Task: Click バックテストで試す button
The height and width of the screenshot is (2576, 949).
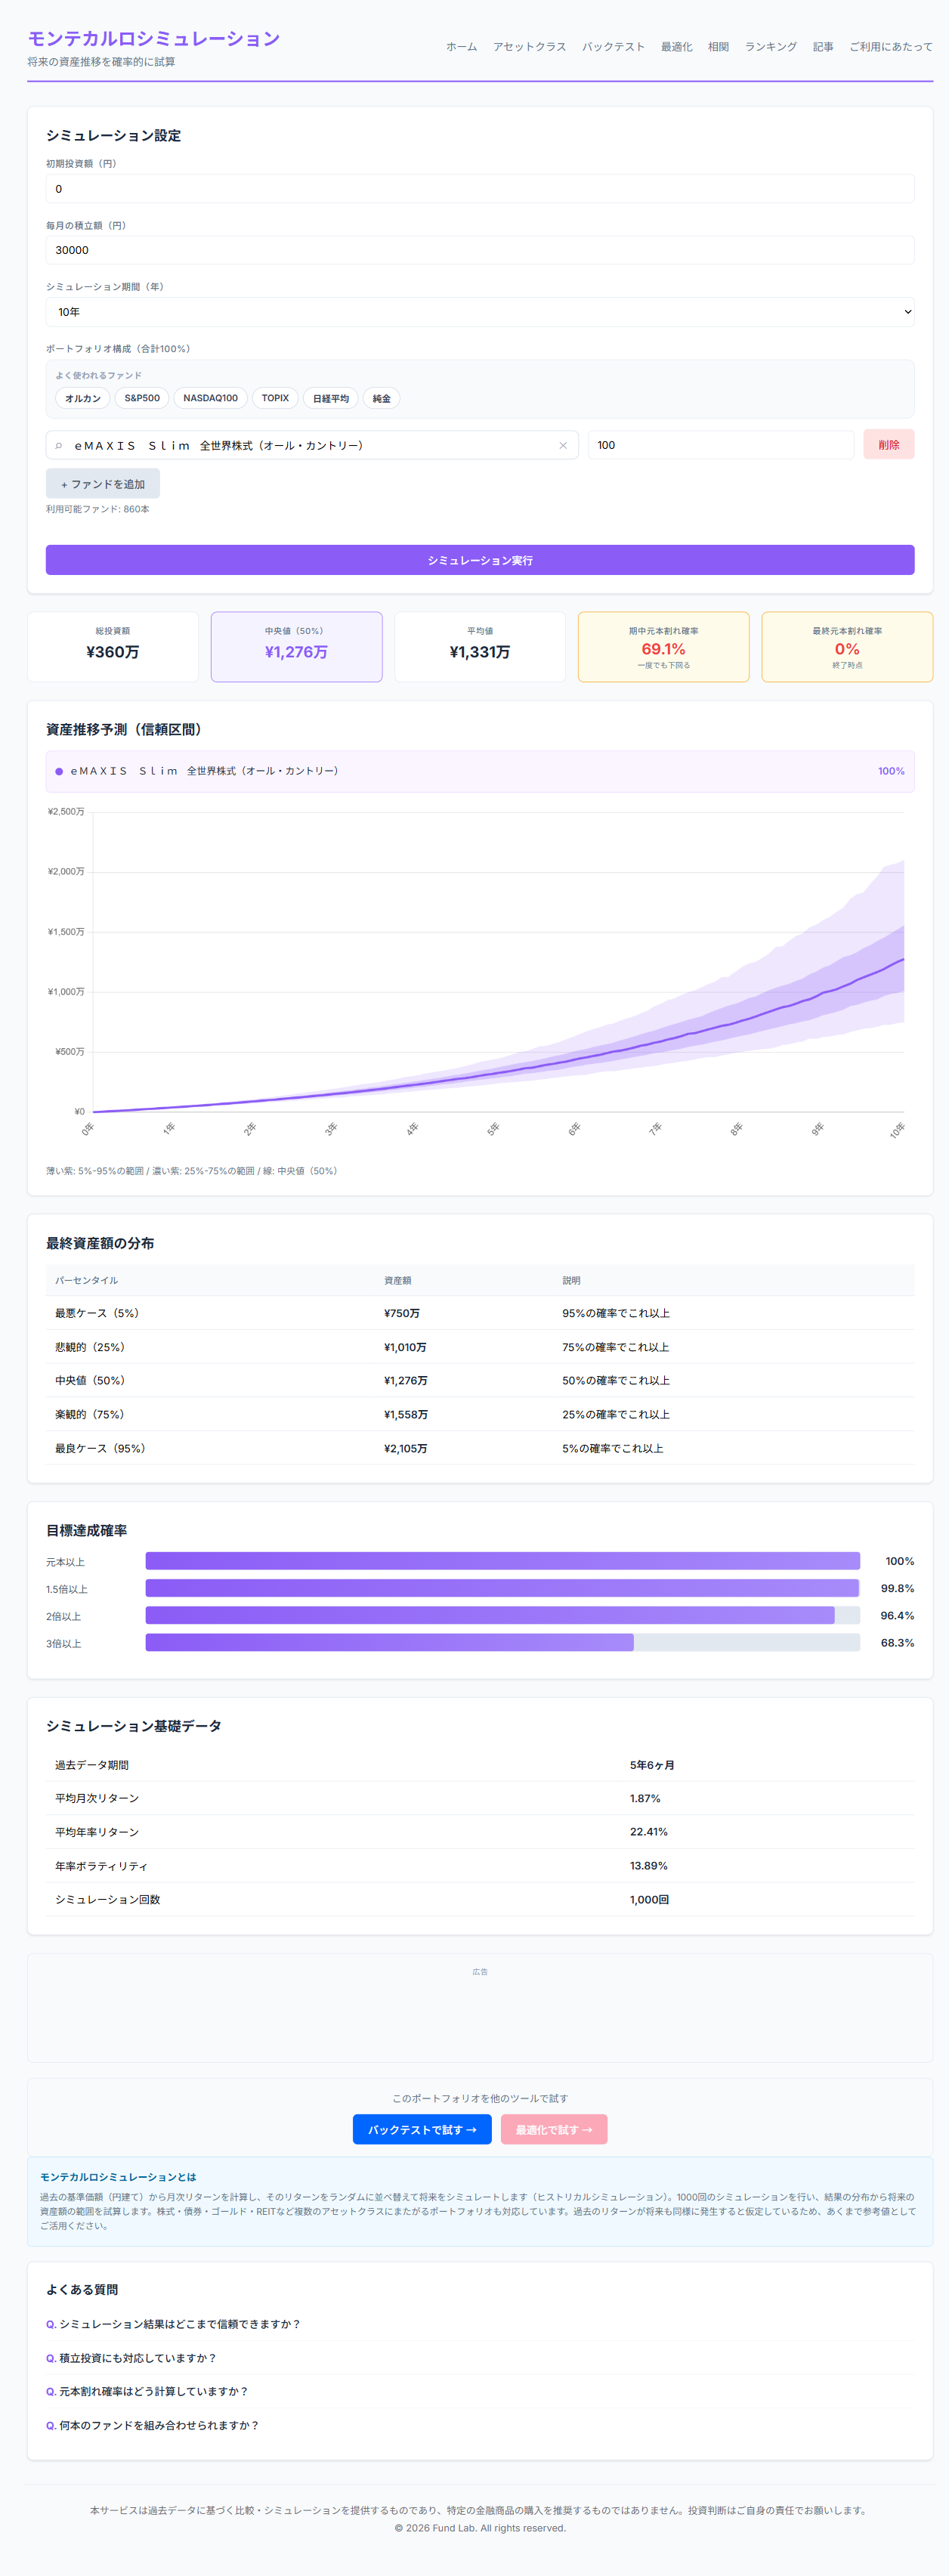Action: pos(422,2130)
